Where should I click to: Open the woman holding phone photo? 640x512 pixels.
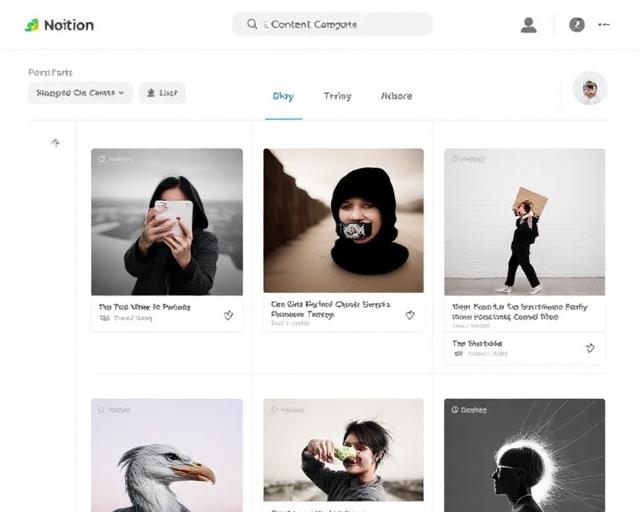point(167,222)
